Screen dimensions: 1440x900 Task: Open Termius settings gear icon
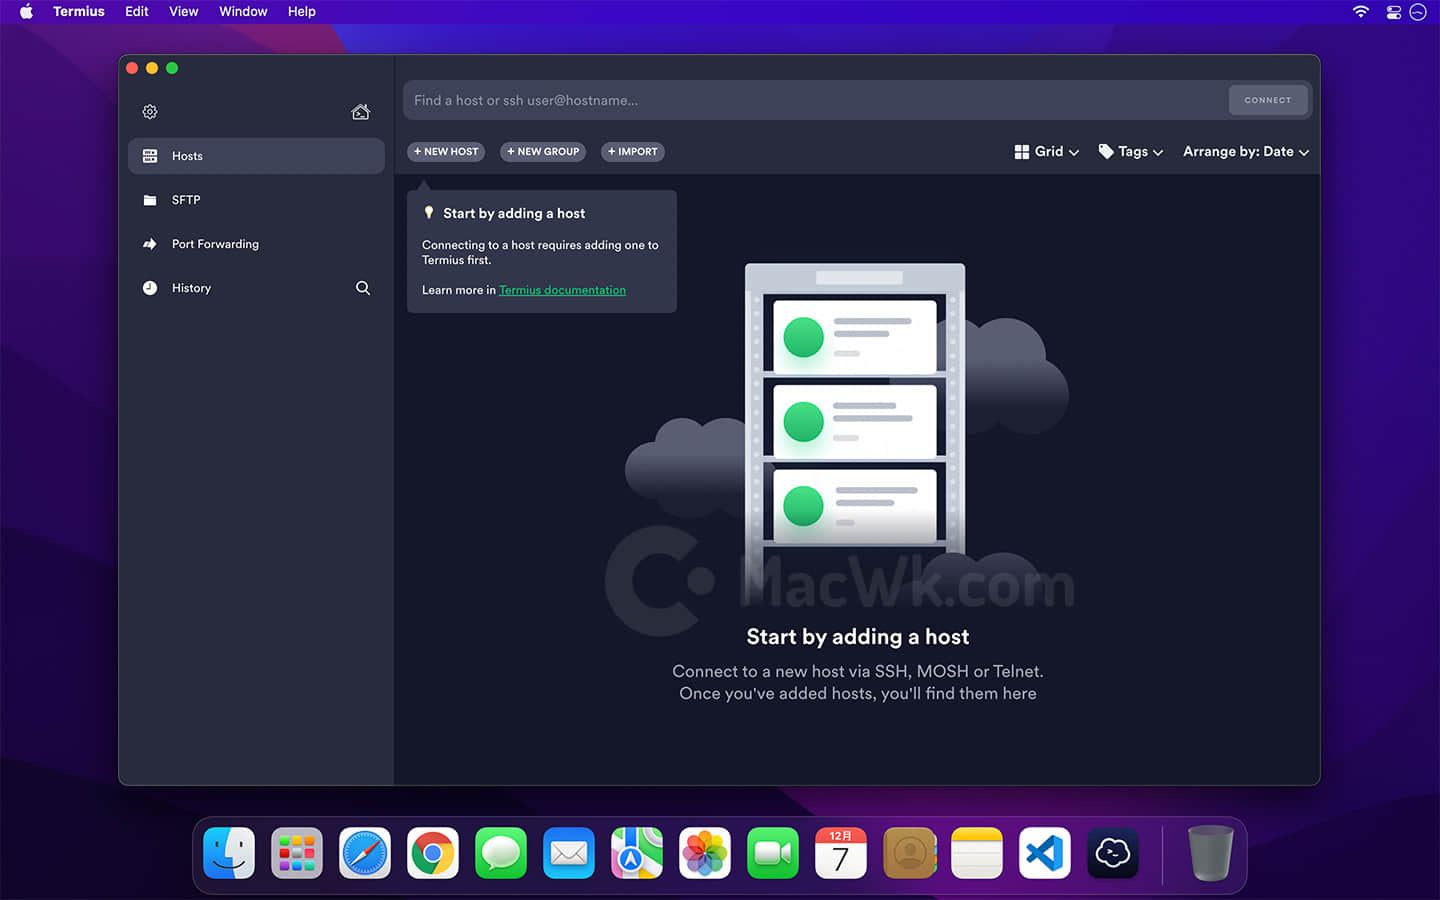tap(150, 112)
